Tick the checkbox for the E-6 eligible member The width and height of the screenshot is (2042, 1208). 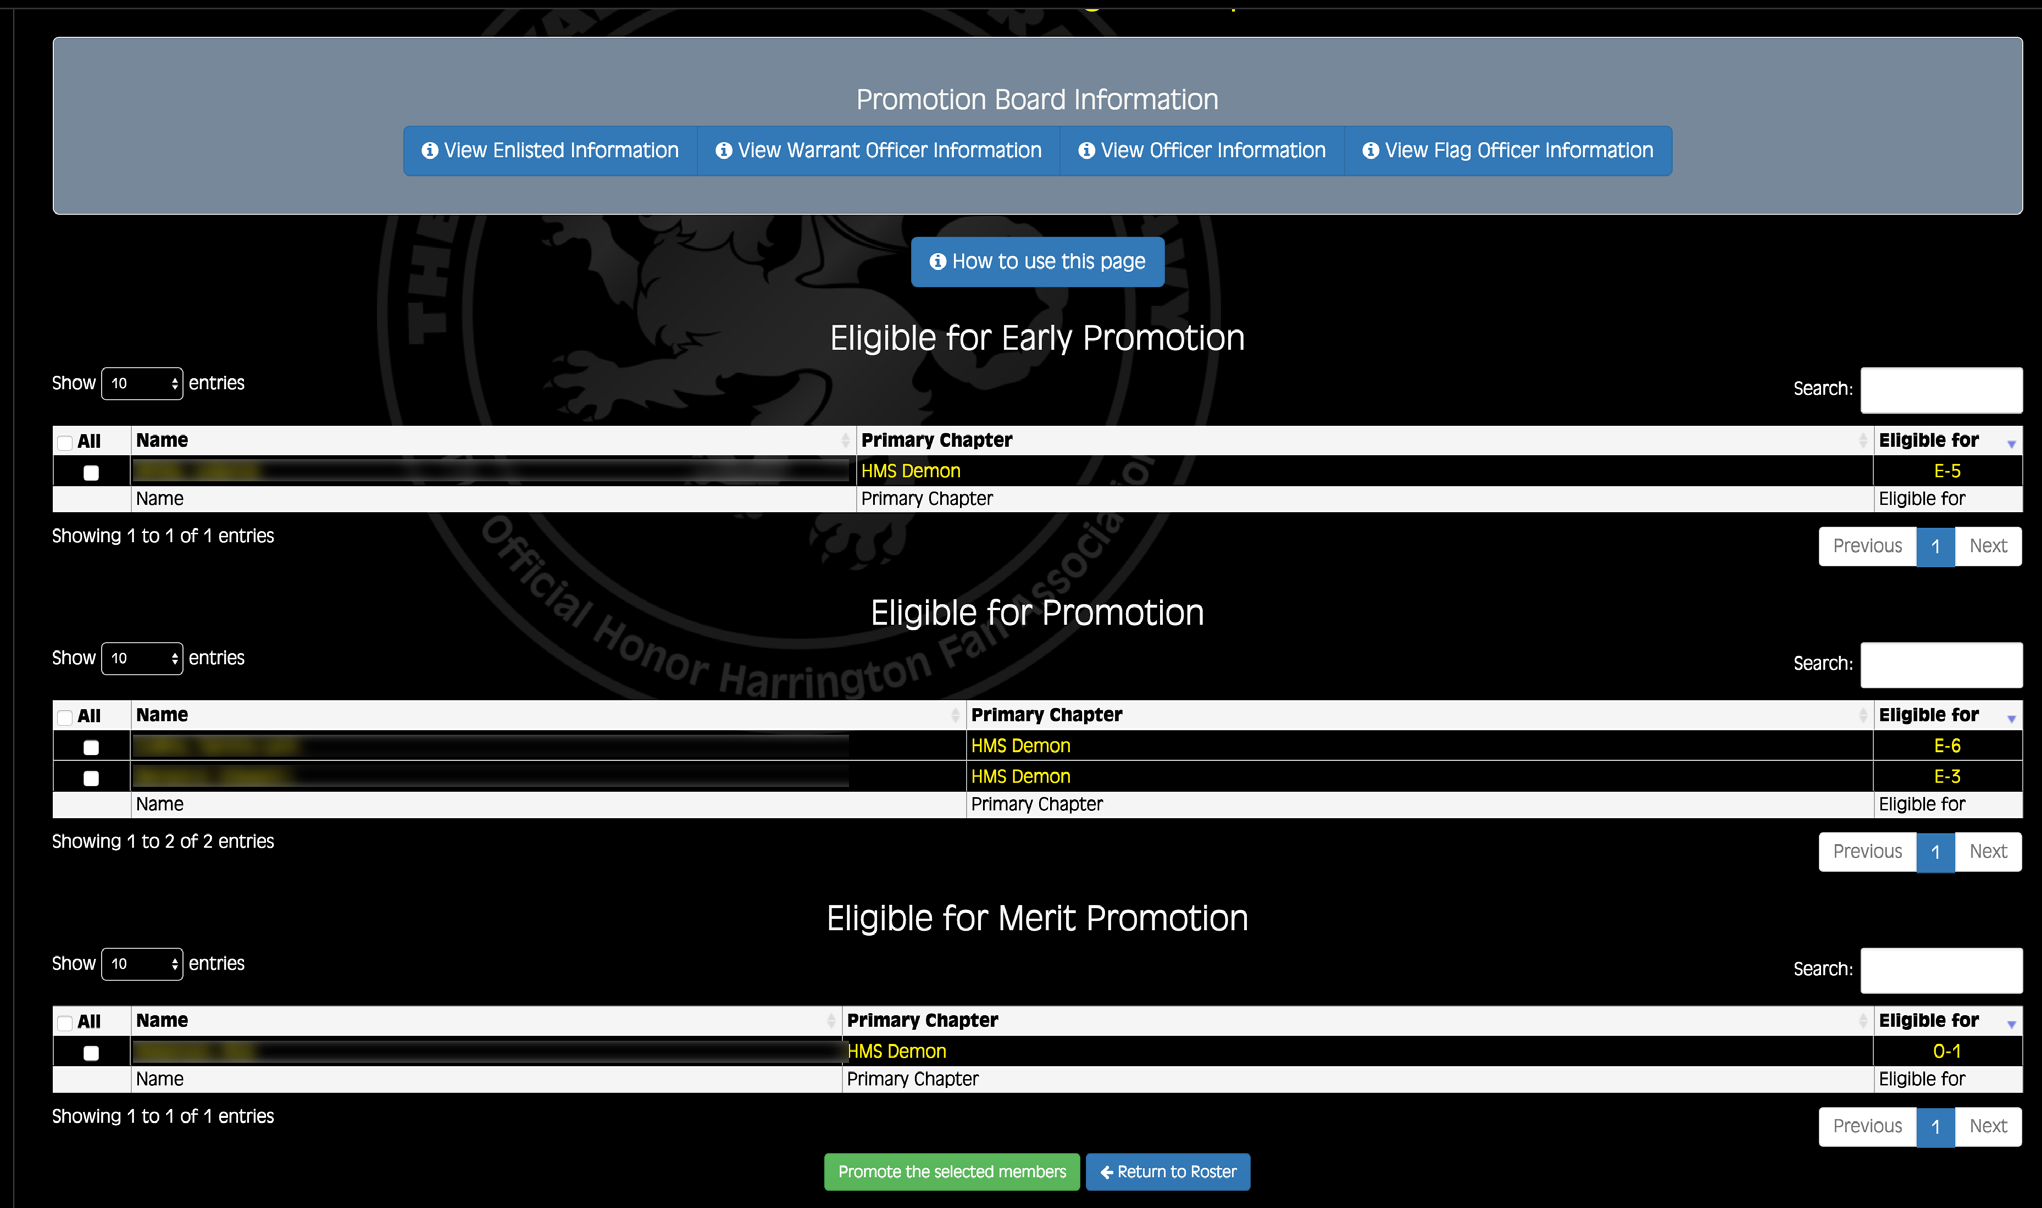(x=91, y=747)
